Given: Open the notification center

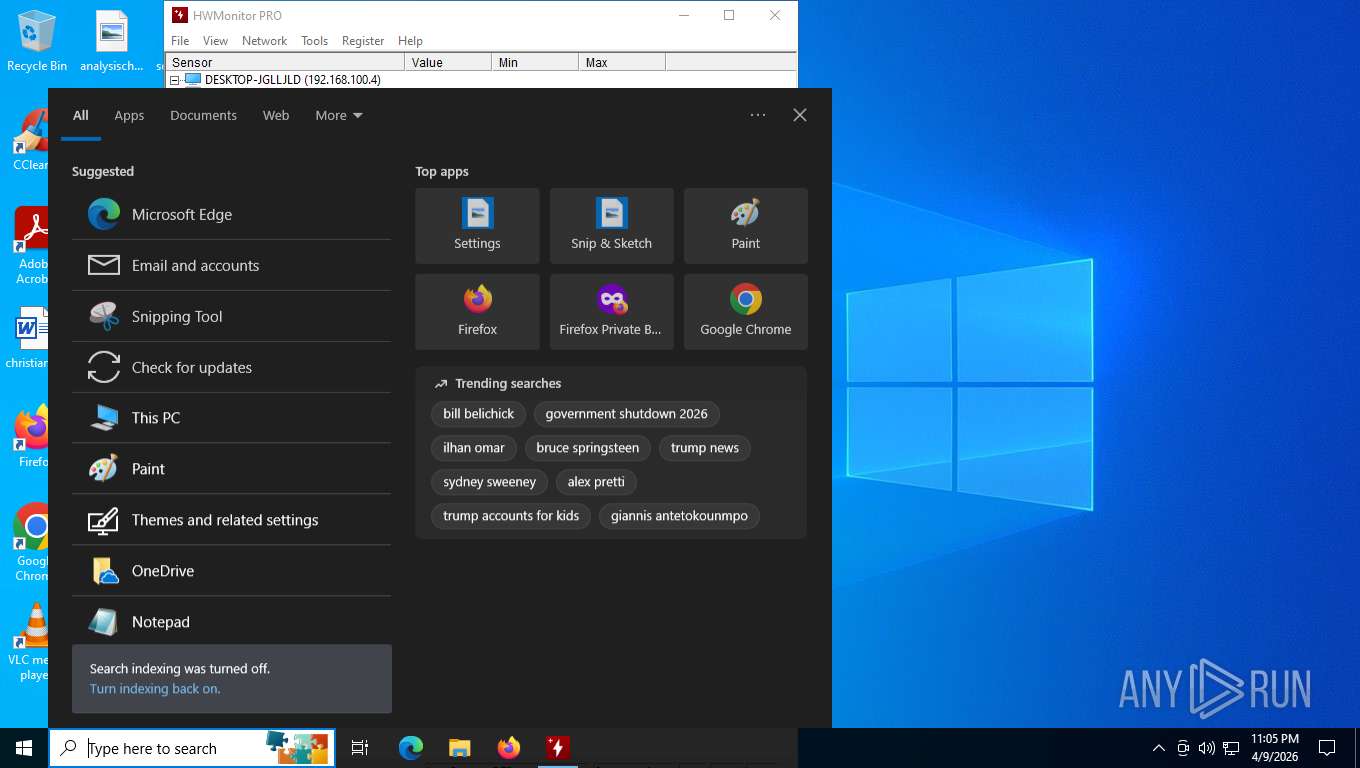Looking at the screenshot, I should pyautogui.click(x=1327, y=748).
